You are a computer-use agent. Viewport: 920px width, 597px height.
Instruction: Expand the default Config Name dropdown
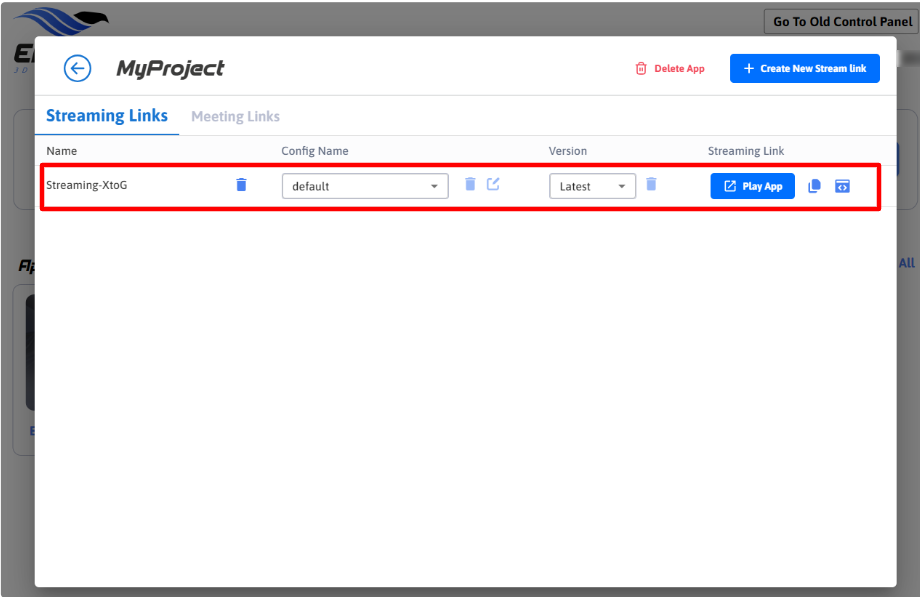[365, 186]
